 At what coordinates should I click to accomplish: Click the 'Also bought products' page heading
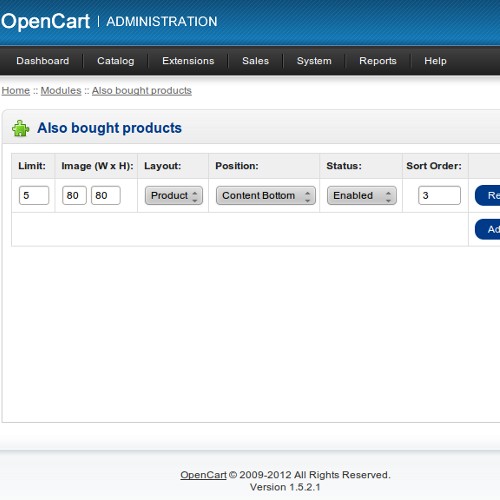[109, 128]
